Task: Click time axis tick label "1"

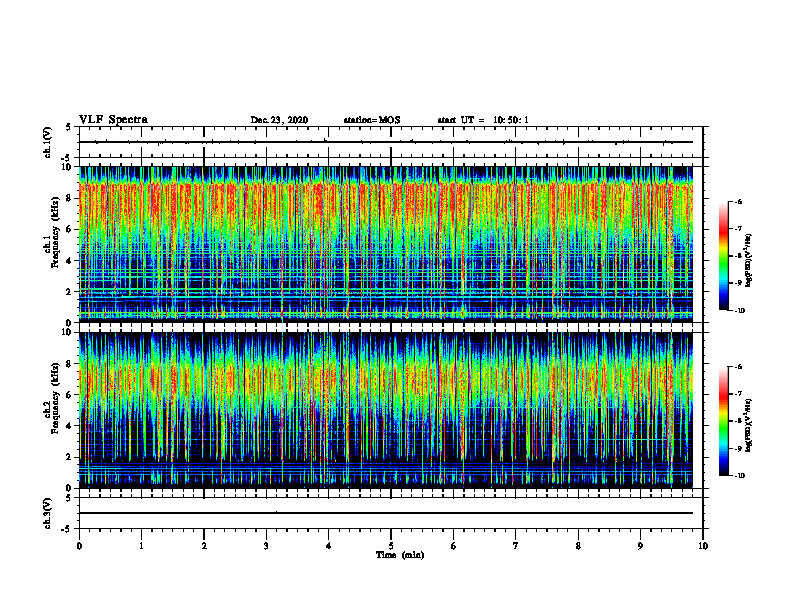Action: click(141, 546)
